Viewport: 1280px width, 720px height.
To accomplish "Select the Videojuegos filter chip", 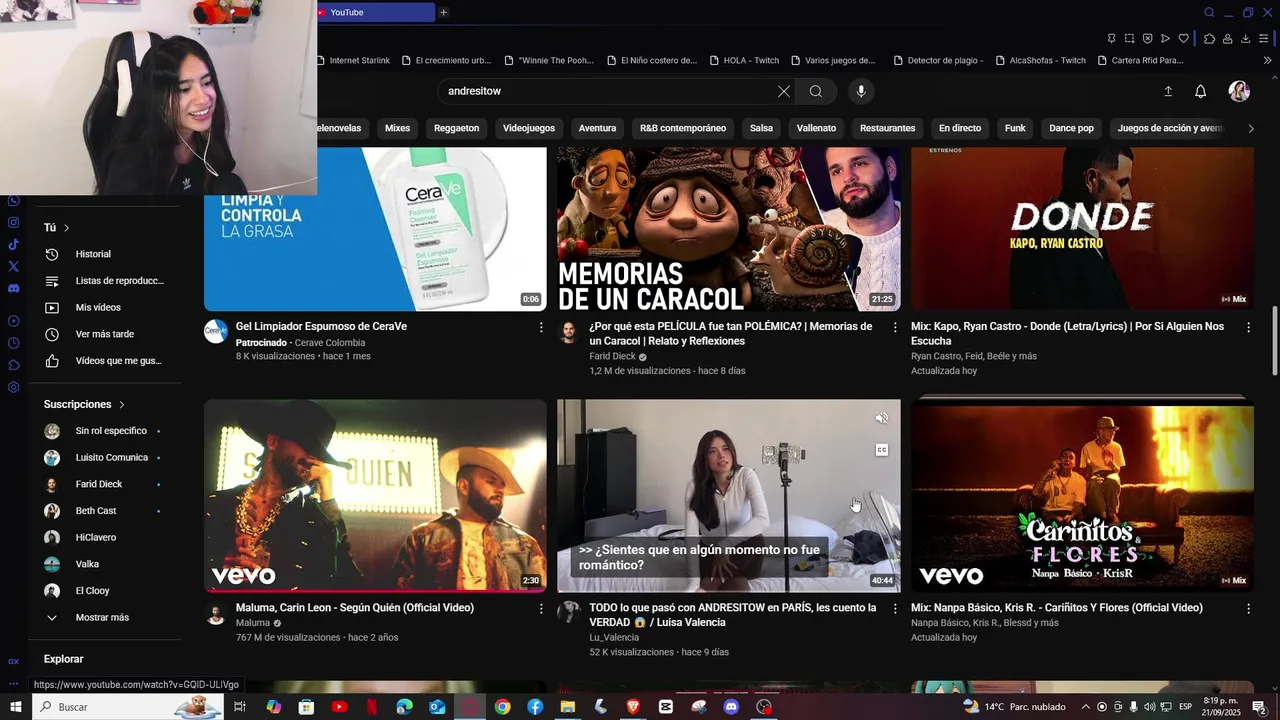I will (528, 128).
